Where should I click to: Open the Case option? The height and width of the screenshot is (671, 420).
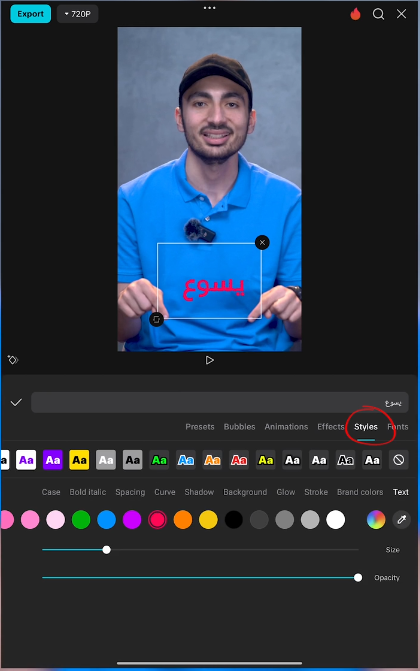coord(51,492)
